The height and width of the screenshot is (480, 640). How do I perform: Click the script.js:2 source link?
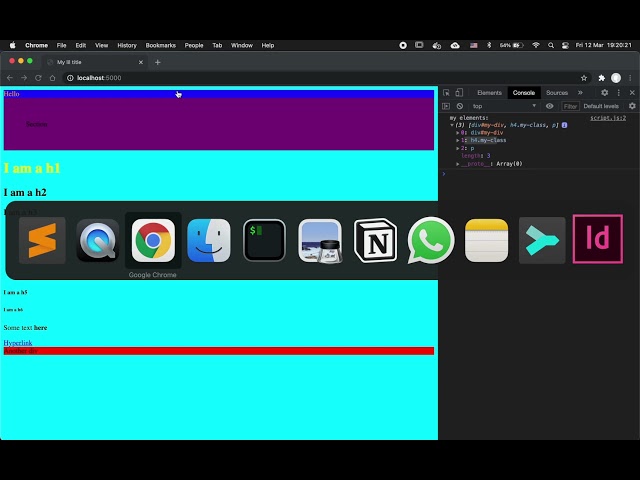pos(607,118)
